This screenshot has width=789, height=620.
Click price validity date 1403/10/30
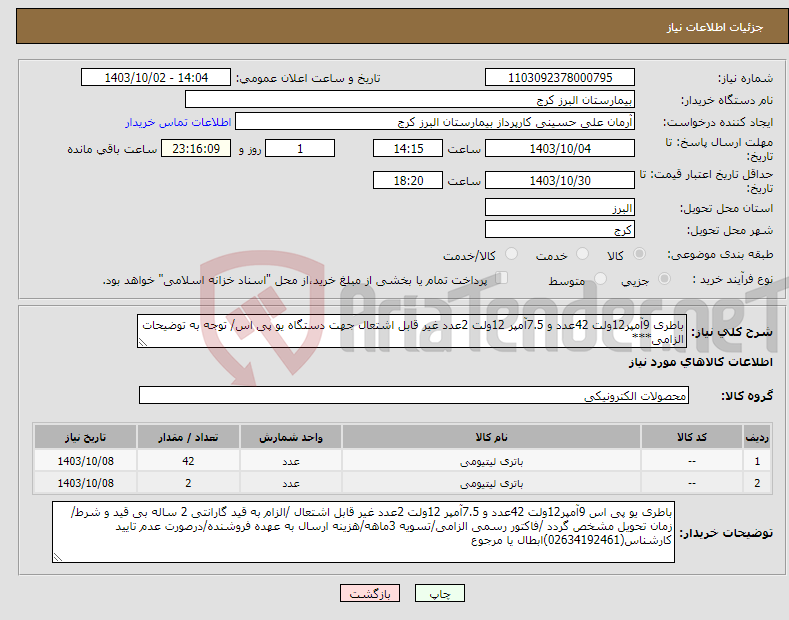pos(560,180)
